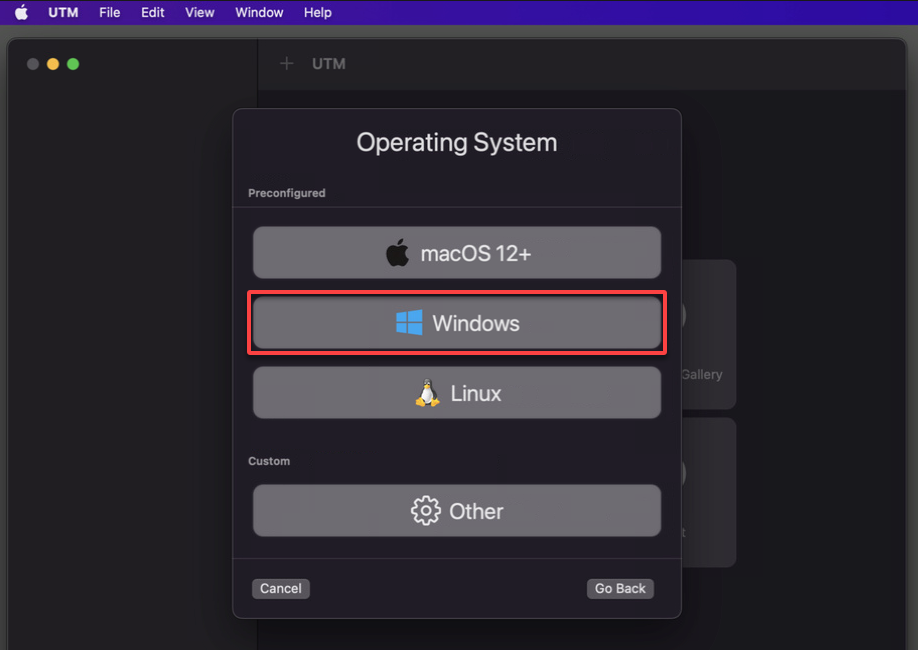Click the green zoom window button
This screenshot has width=918, height=650.
click(x=73, y=64)
